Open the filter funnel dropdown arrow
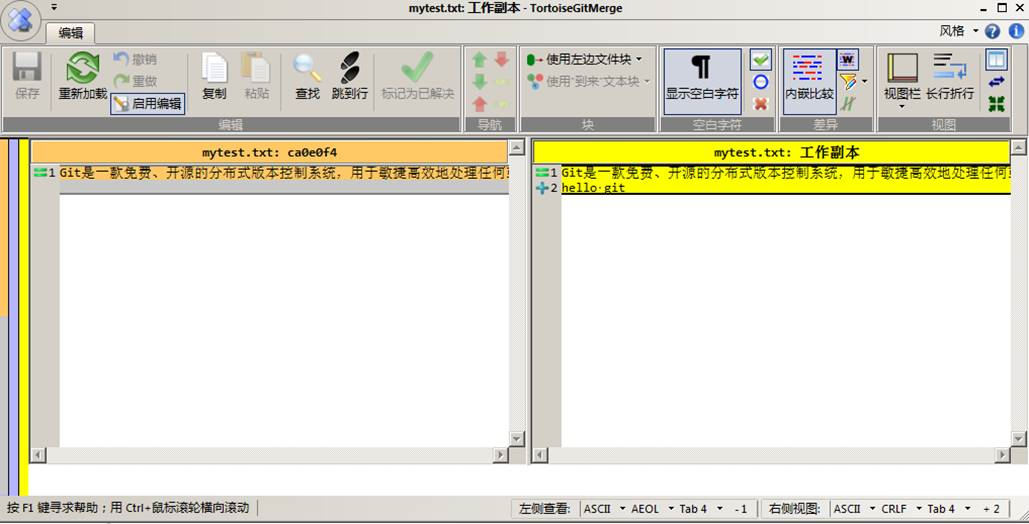Viewport: 1029px width, 524px height. point(864,81)
